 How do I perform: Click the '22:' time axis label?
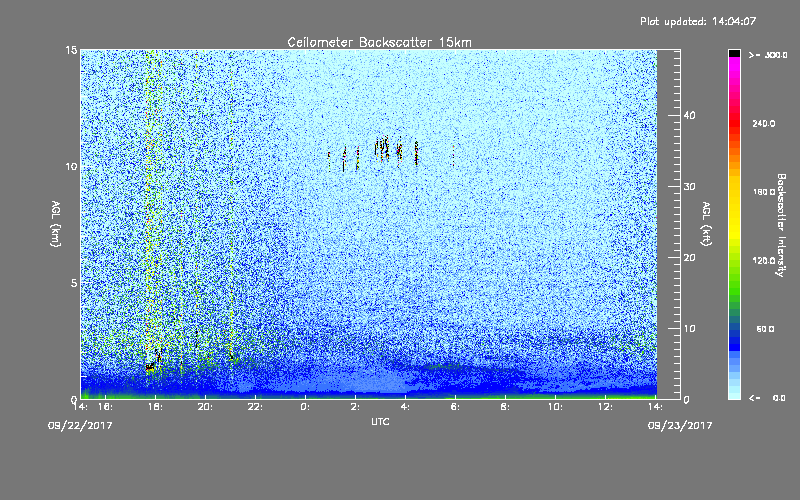(x=256, y=407)
